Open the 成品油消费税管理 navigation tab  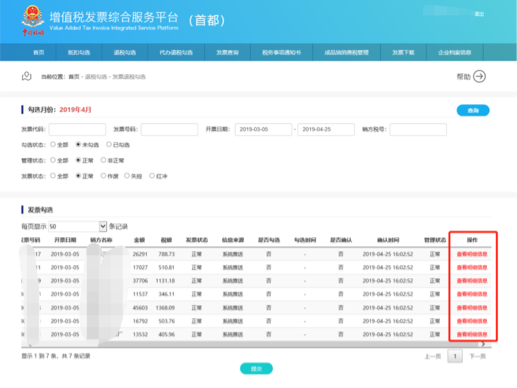[346, 52]
